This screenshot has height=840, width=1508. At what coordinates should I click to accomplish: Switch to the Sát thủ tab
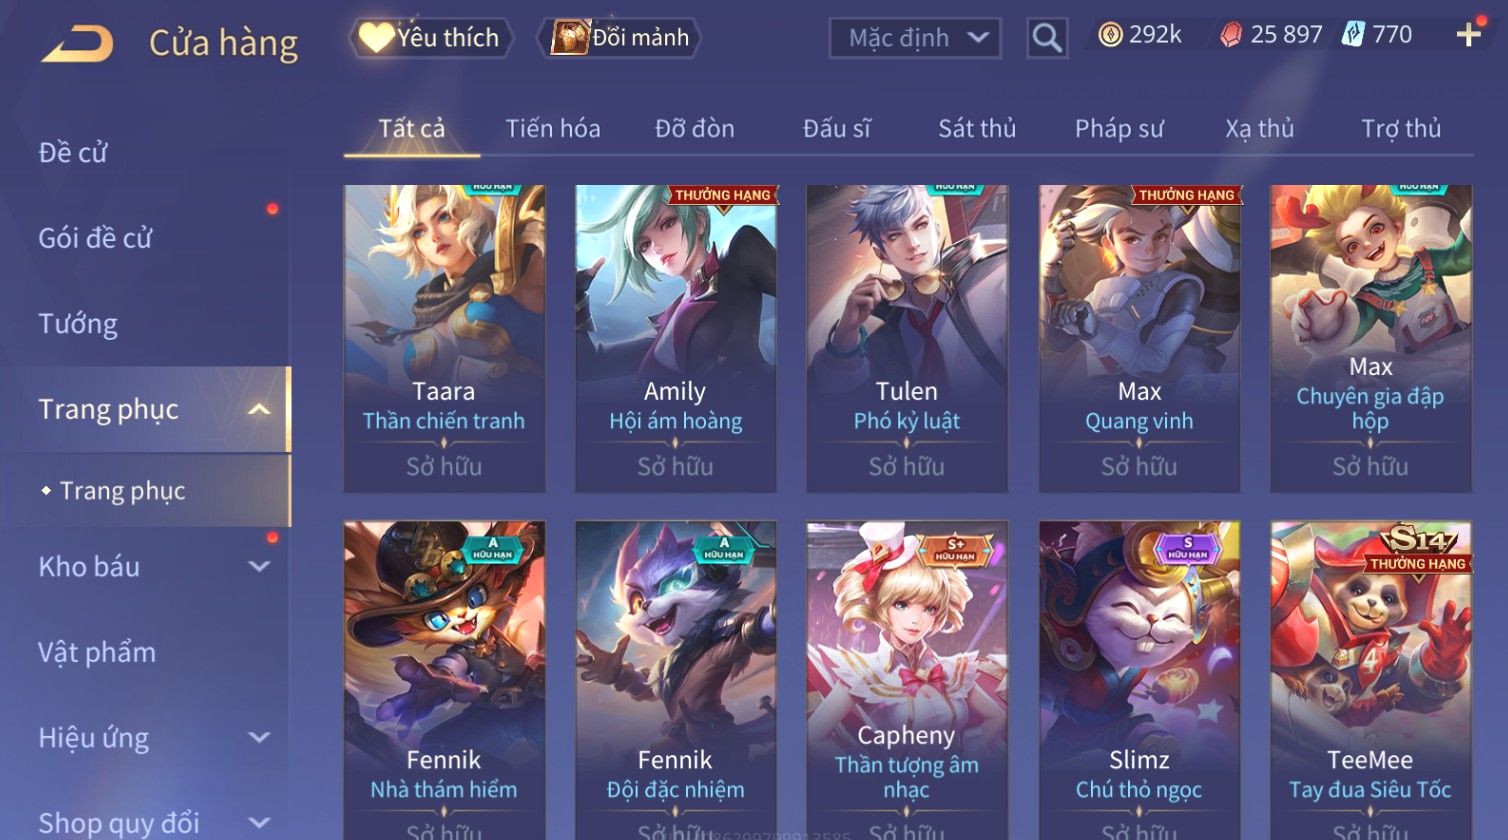(x=977, y=128)
